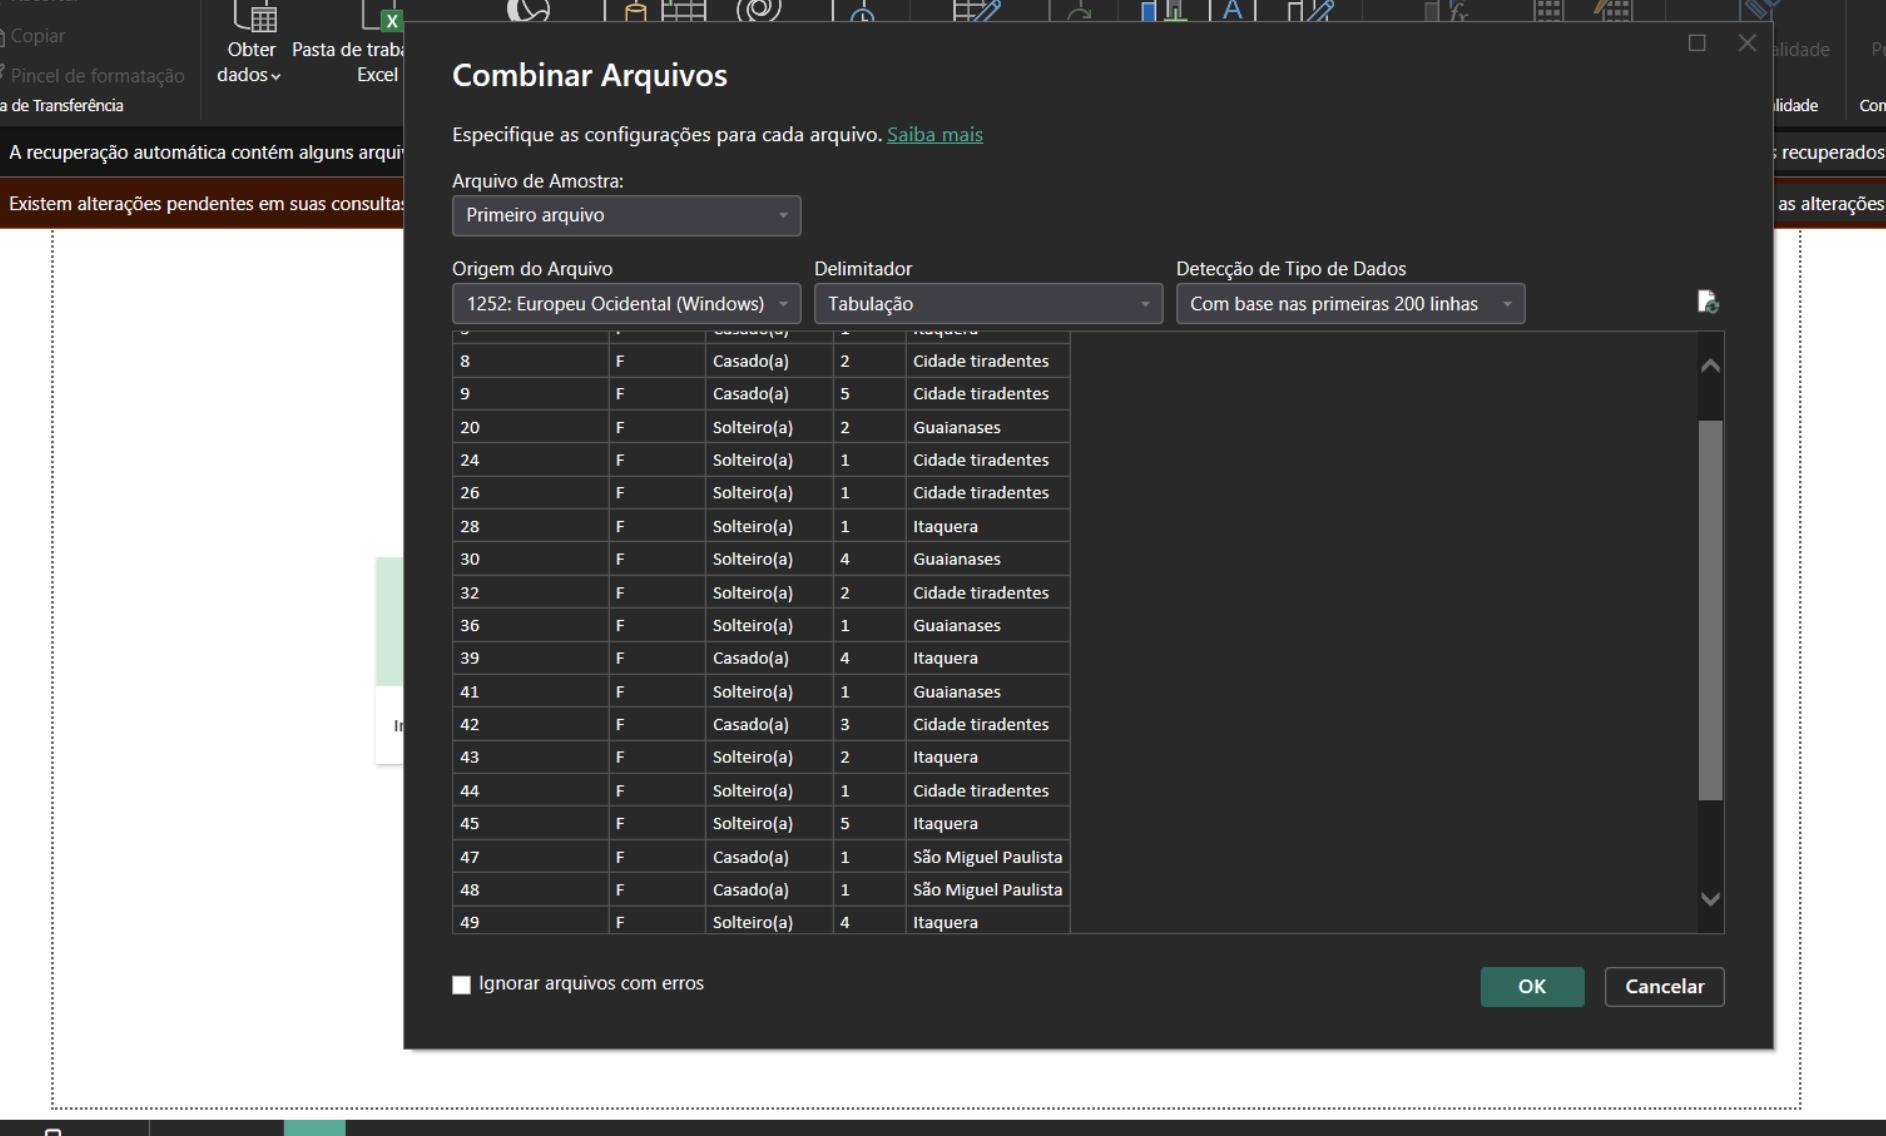Image resolution: width=1886 pixels, height=1136 pixels.
Task: Select Guaianases in row 30
Action: pyautogui.click(x=987, y=559)
